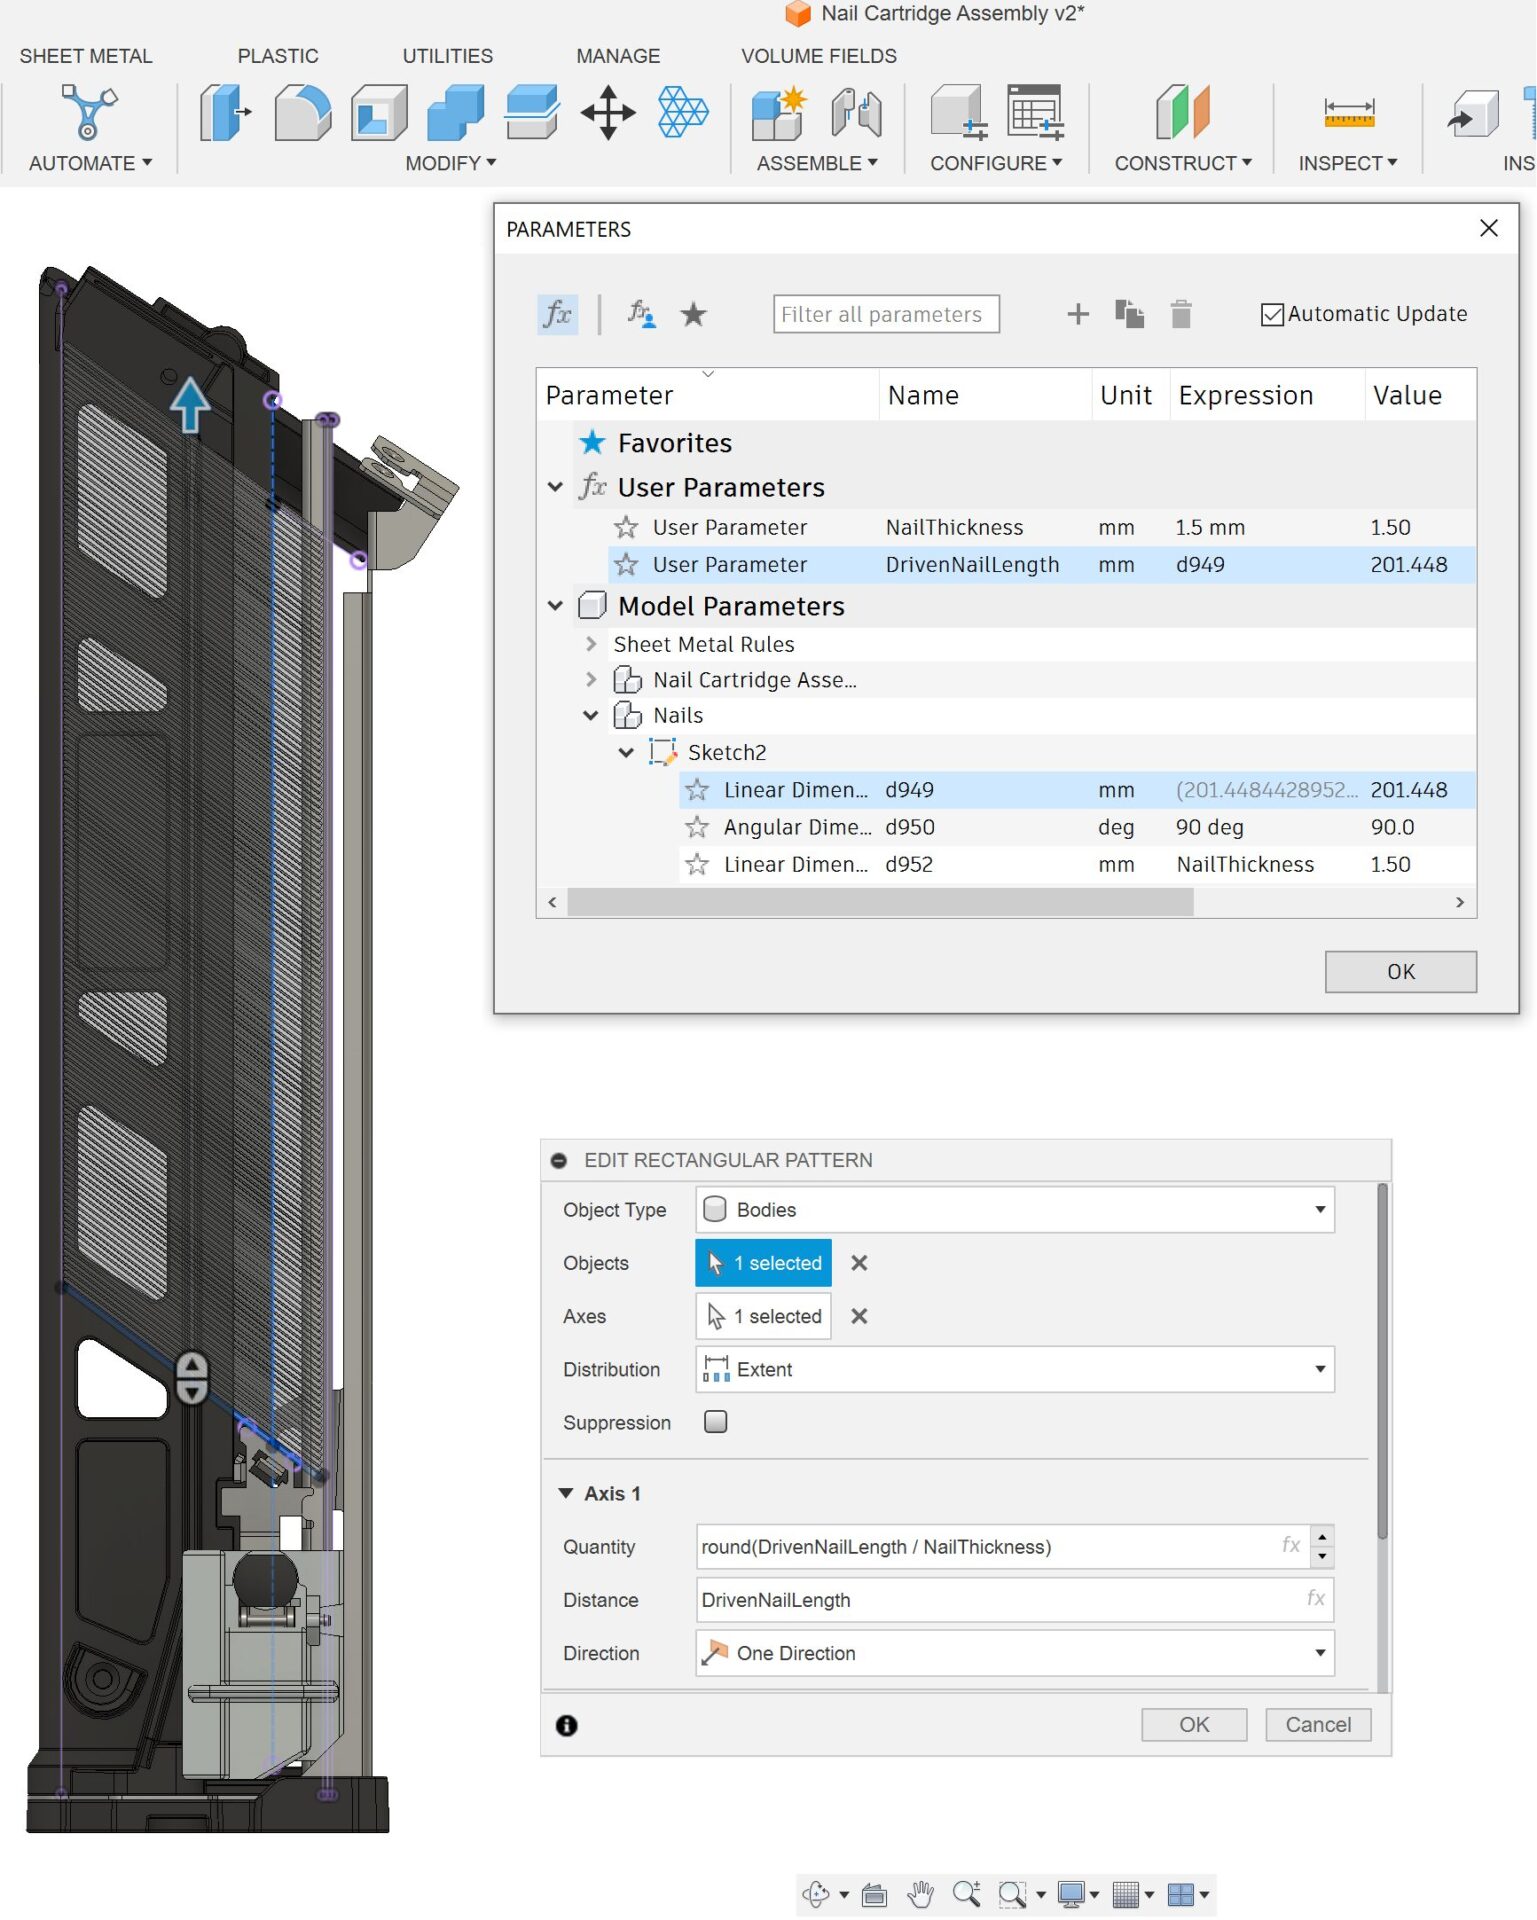This screenshot has height=1920, width=1537.
Task: Click the delete parameter trash icon
Action: [1181, 314]
